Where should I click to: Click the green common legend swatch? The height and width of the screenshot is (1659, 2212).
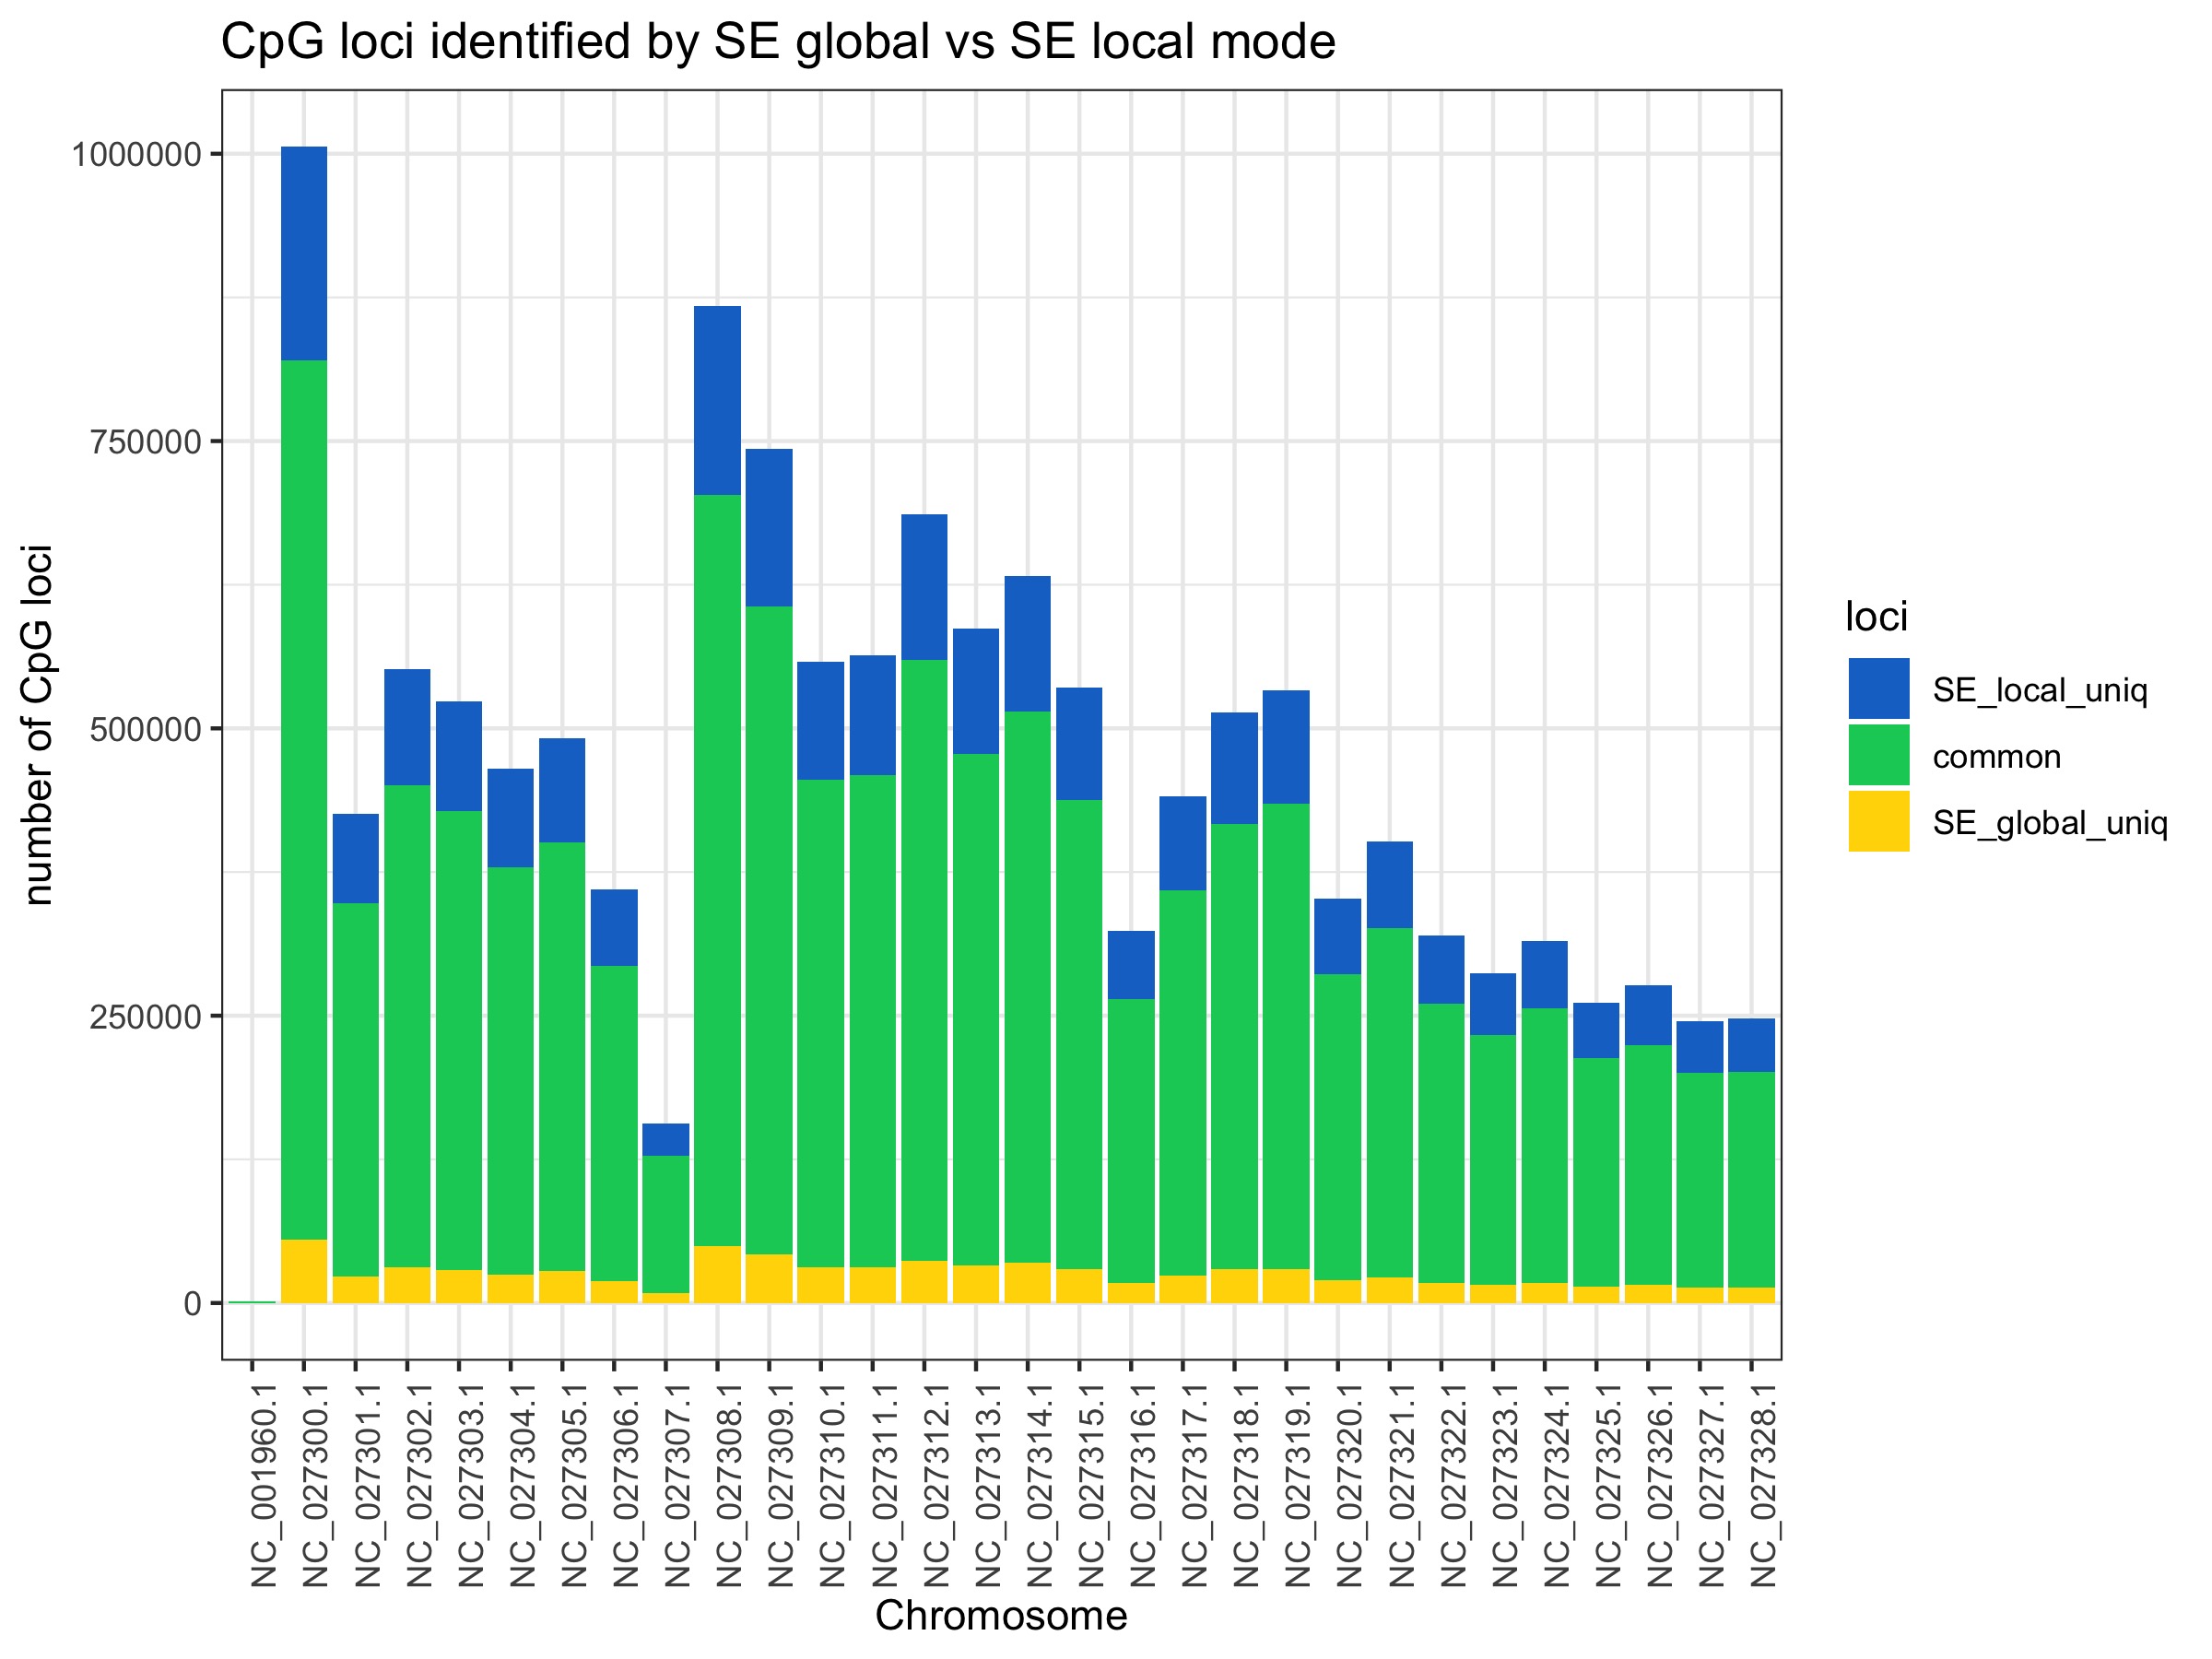click(1878, 755)
